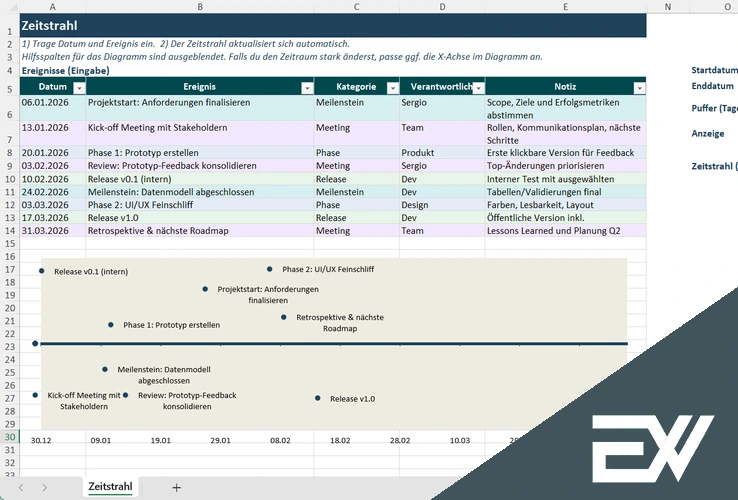Expand the Kategorie filter dropdown
This screenshot has height=500, width=738.
tap(391, 88)
